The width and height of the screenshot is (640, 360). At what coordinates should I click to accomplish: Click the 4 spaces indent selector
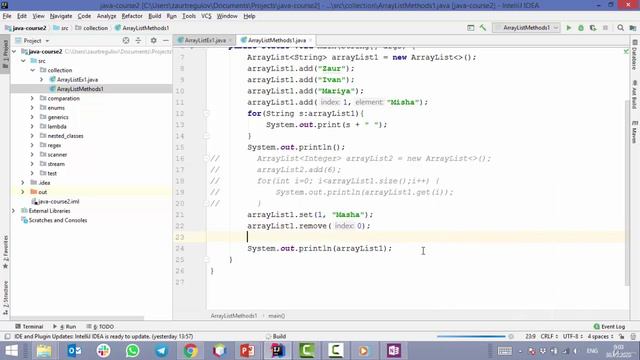(600, 336)
